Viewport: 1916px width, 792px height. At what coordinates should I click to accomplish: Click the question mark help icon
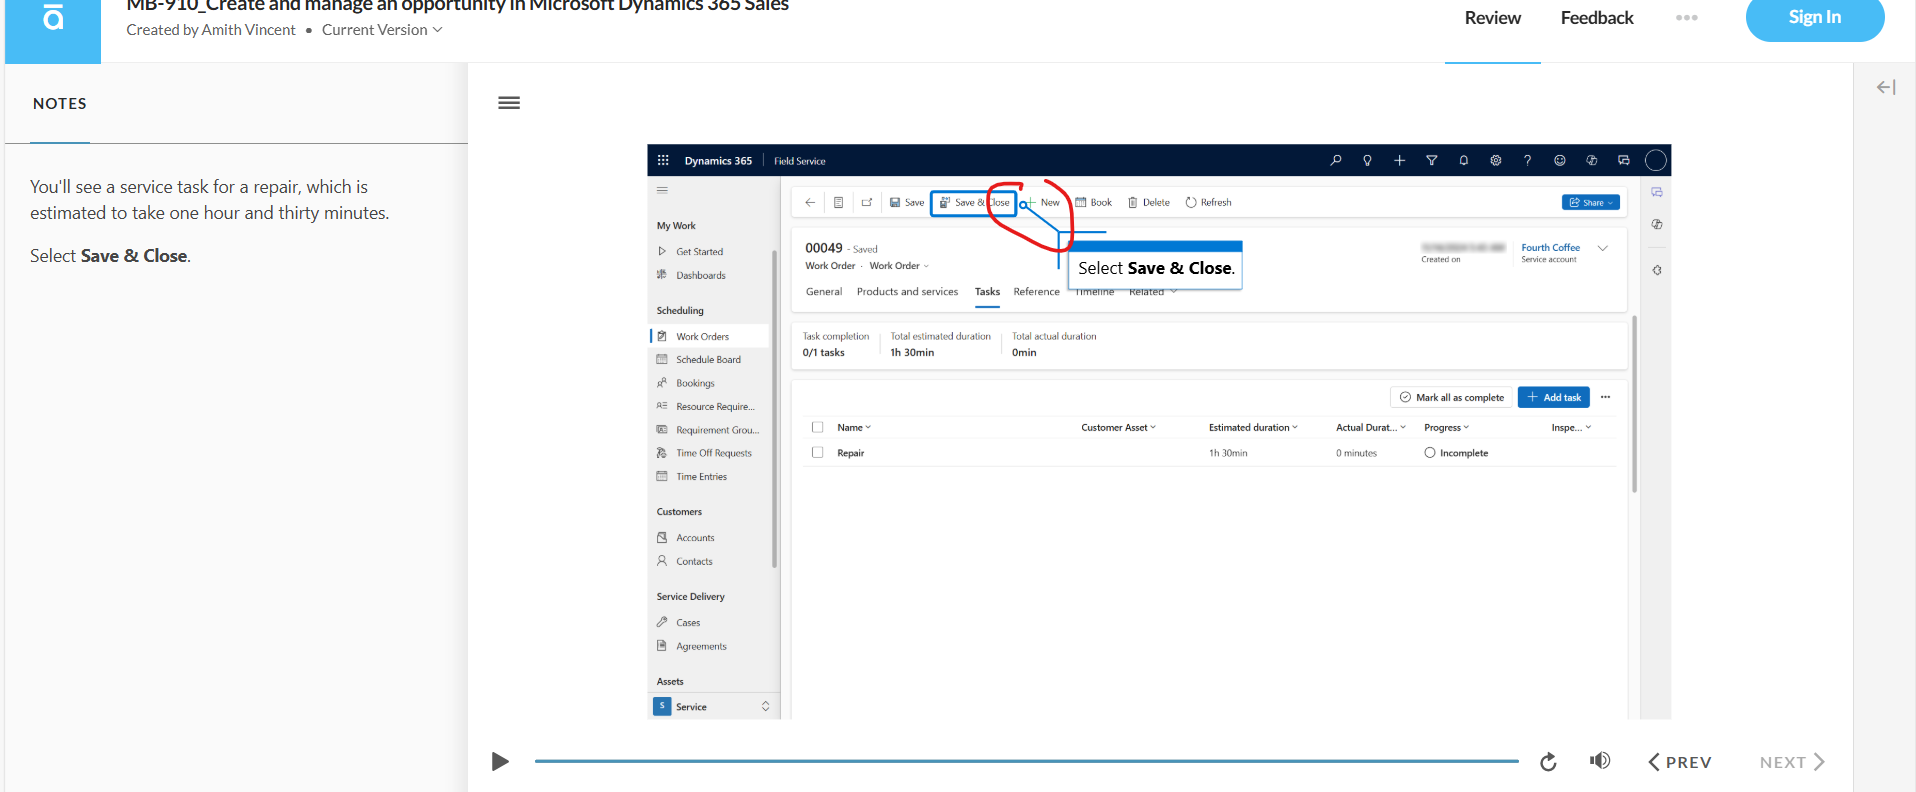(1527, 160)
